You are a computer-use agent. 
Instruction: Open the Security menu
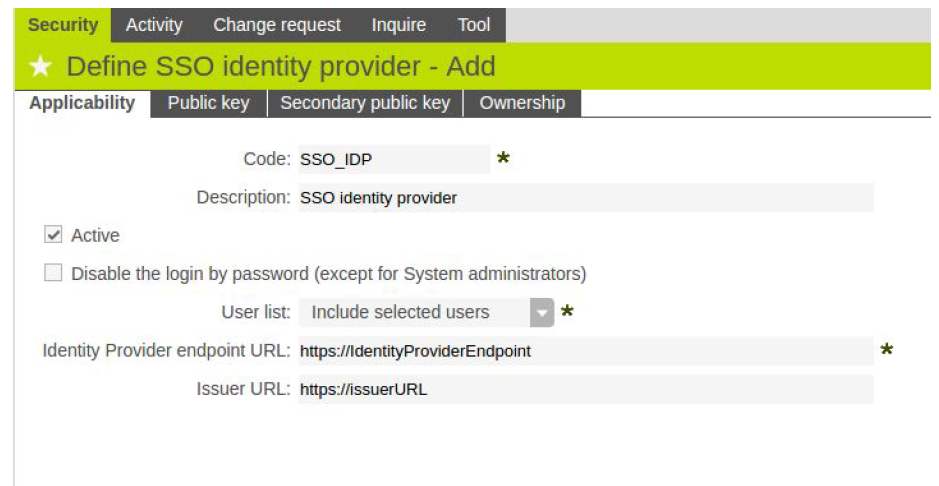(63, 25)
